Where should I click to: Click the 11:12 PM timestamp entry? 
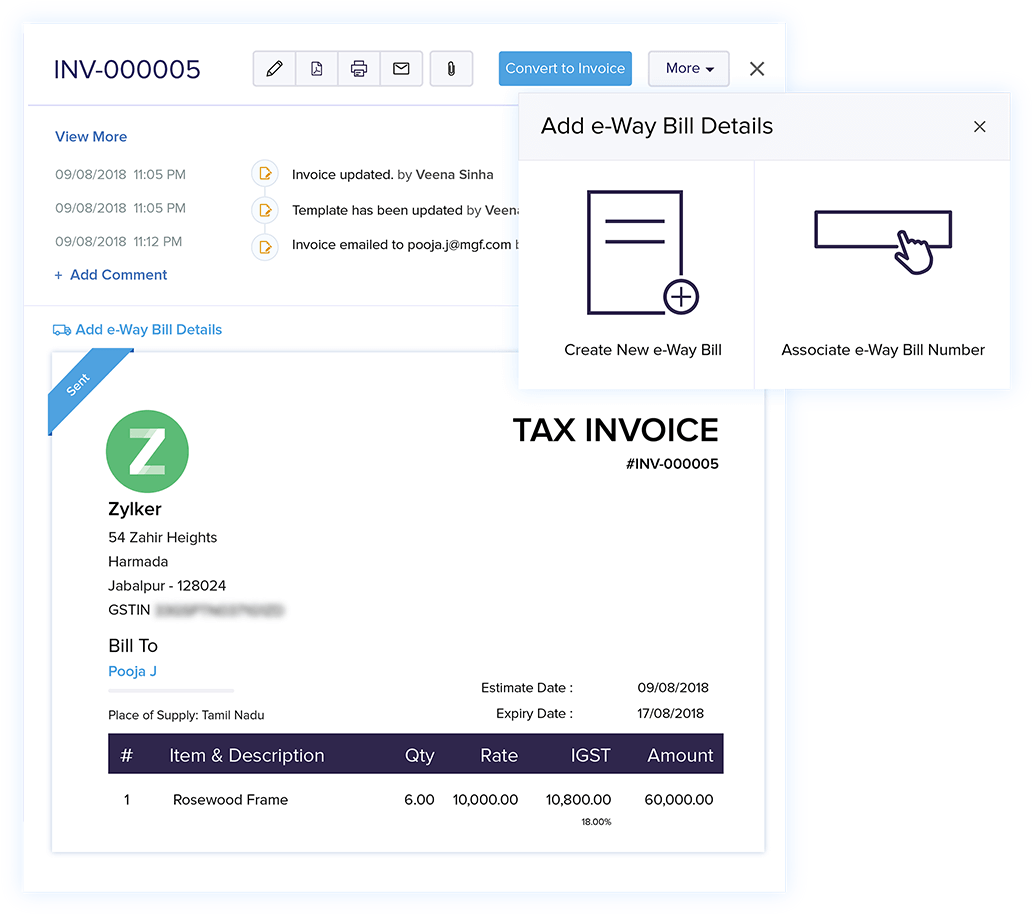coord(119,242)
